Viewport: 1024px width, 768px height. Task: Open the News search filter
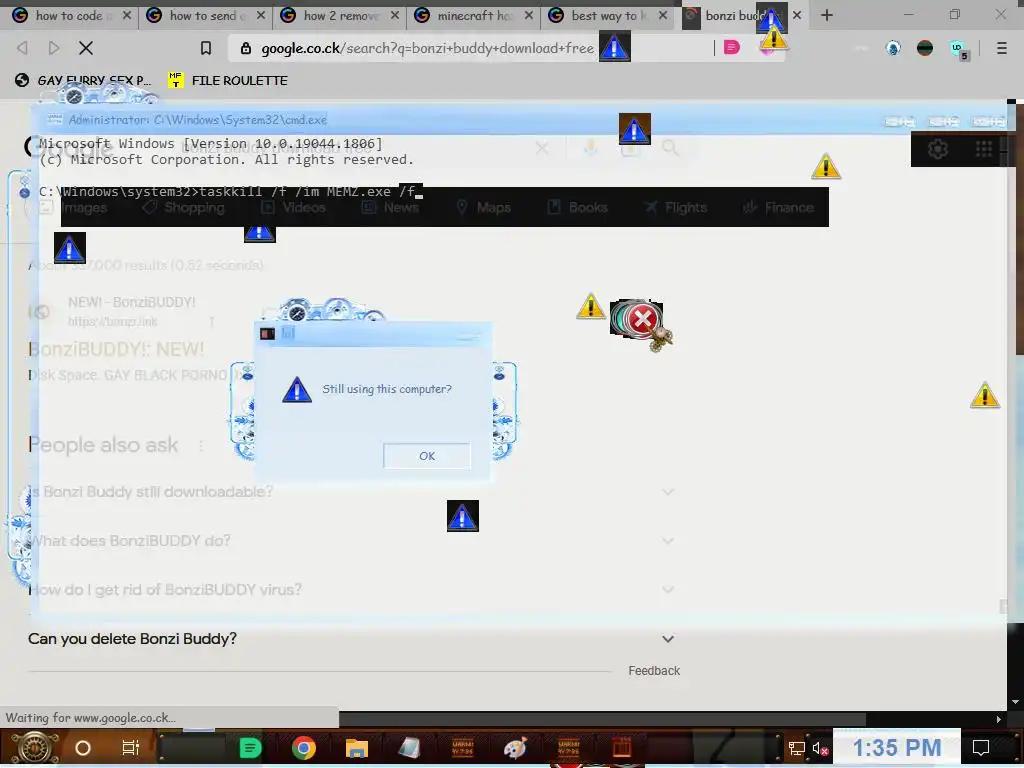pyautogui.click(x=390, y=208)
